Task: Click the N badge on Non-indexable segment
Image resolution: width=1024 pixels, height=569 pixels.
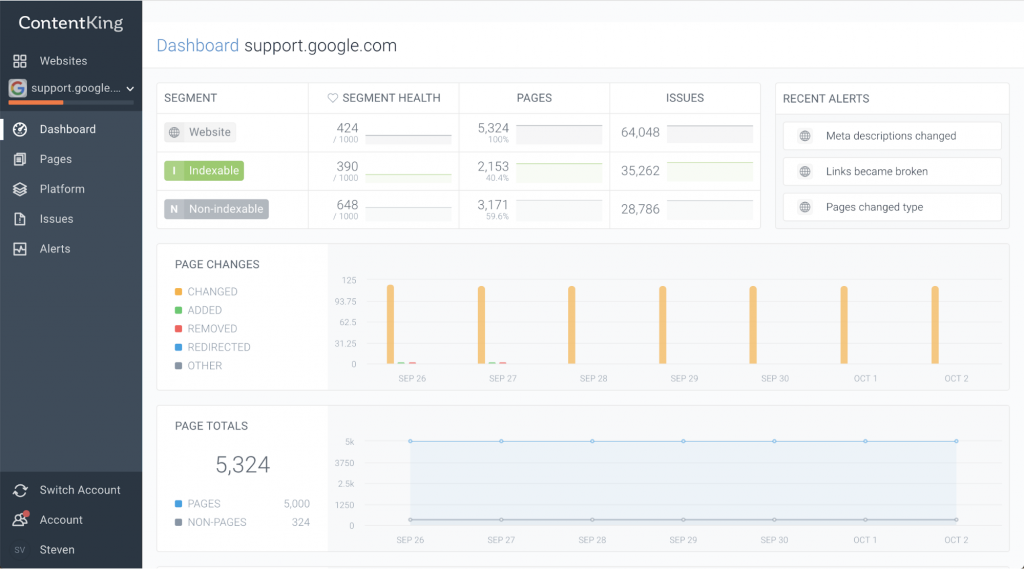Action: coord(174,209)
